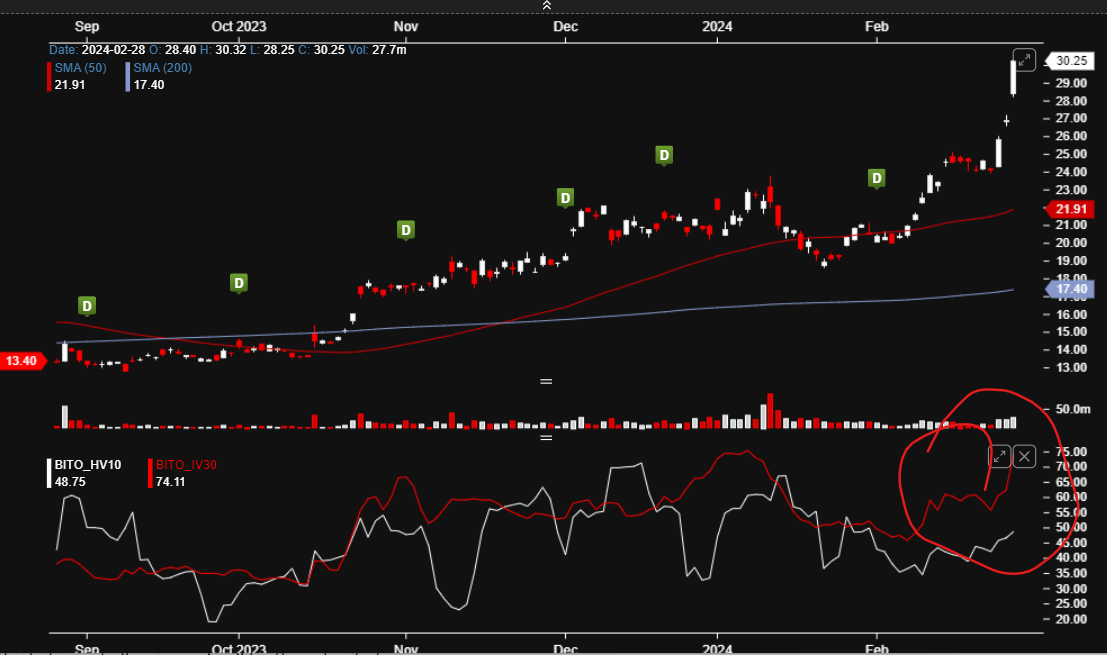The height and width of the screenshot is (655, 1107).
Task: Click the blue SMA (200) color bar
Action: (128, 76)
